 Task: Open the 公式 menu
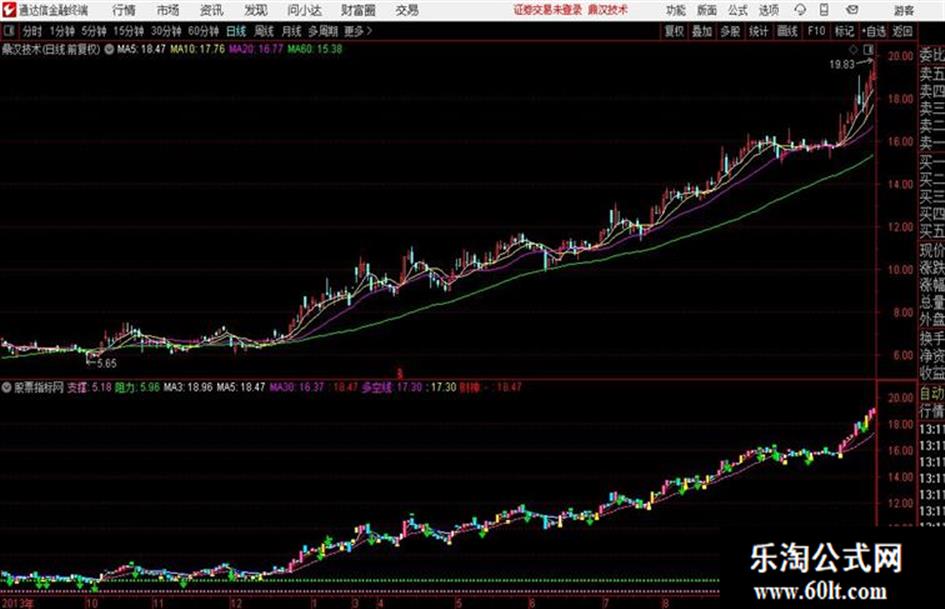tap(738, 10)
